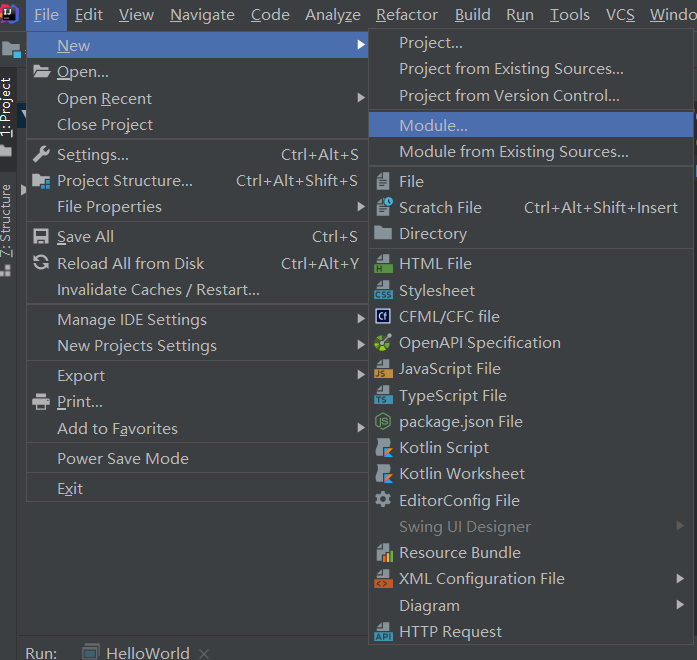Click Invalidate Caches / Restart...

(x=197, y=290)
